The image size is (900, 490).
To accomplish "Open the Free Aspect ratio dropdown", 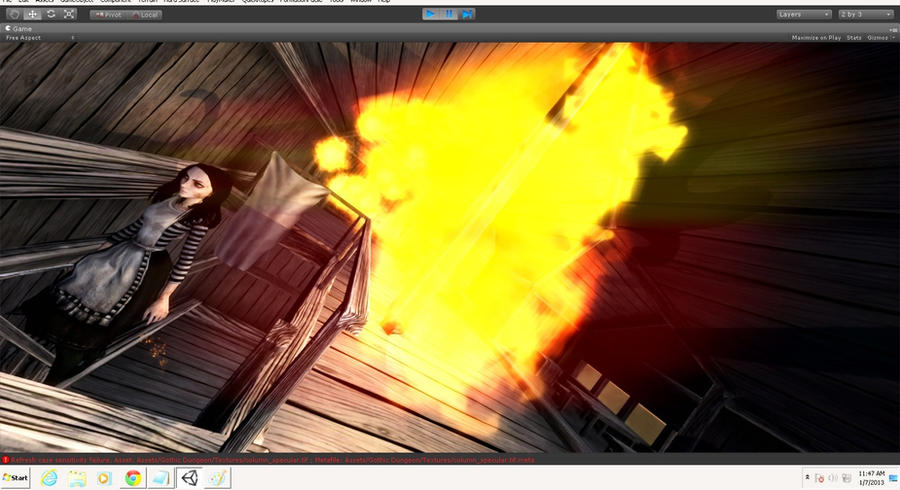I will tap(40, 38).
